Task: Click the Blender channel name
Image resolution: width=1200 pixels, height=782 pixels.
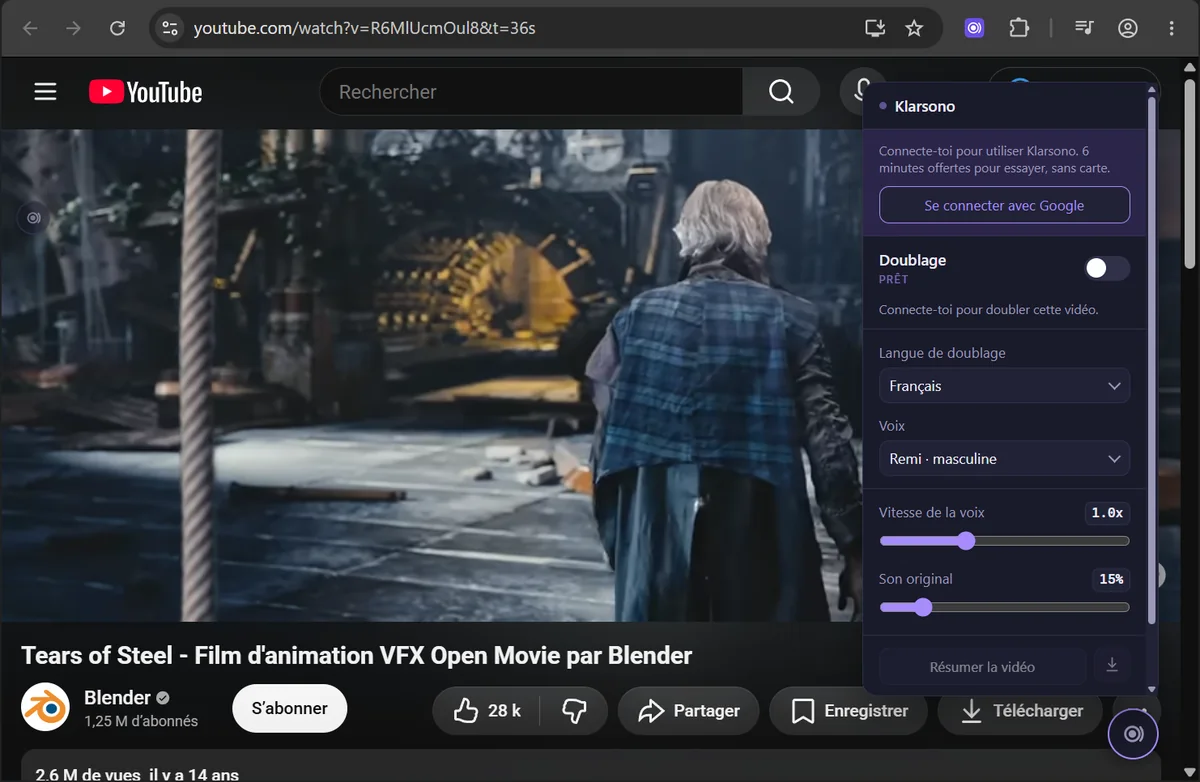Action: (x=117, y=697)
